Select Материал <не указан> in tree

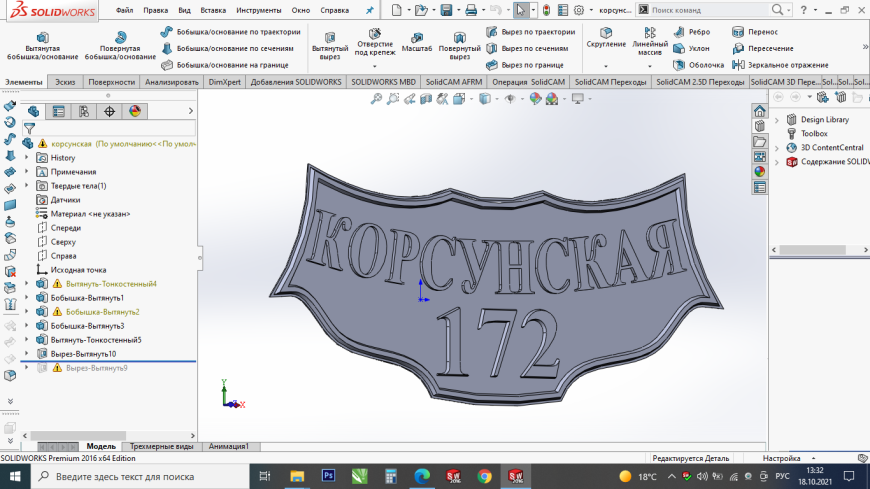point(83,214)
